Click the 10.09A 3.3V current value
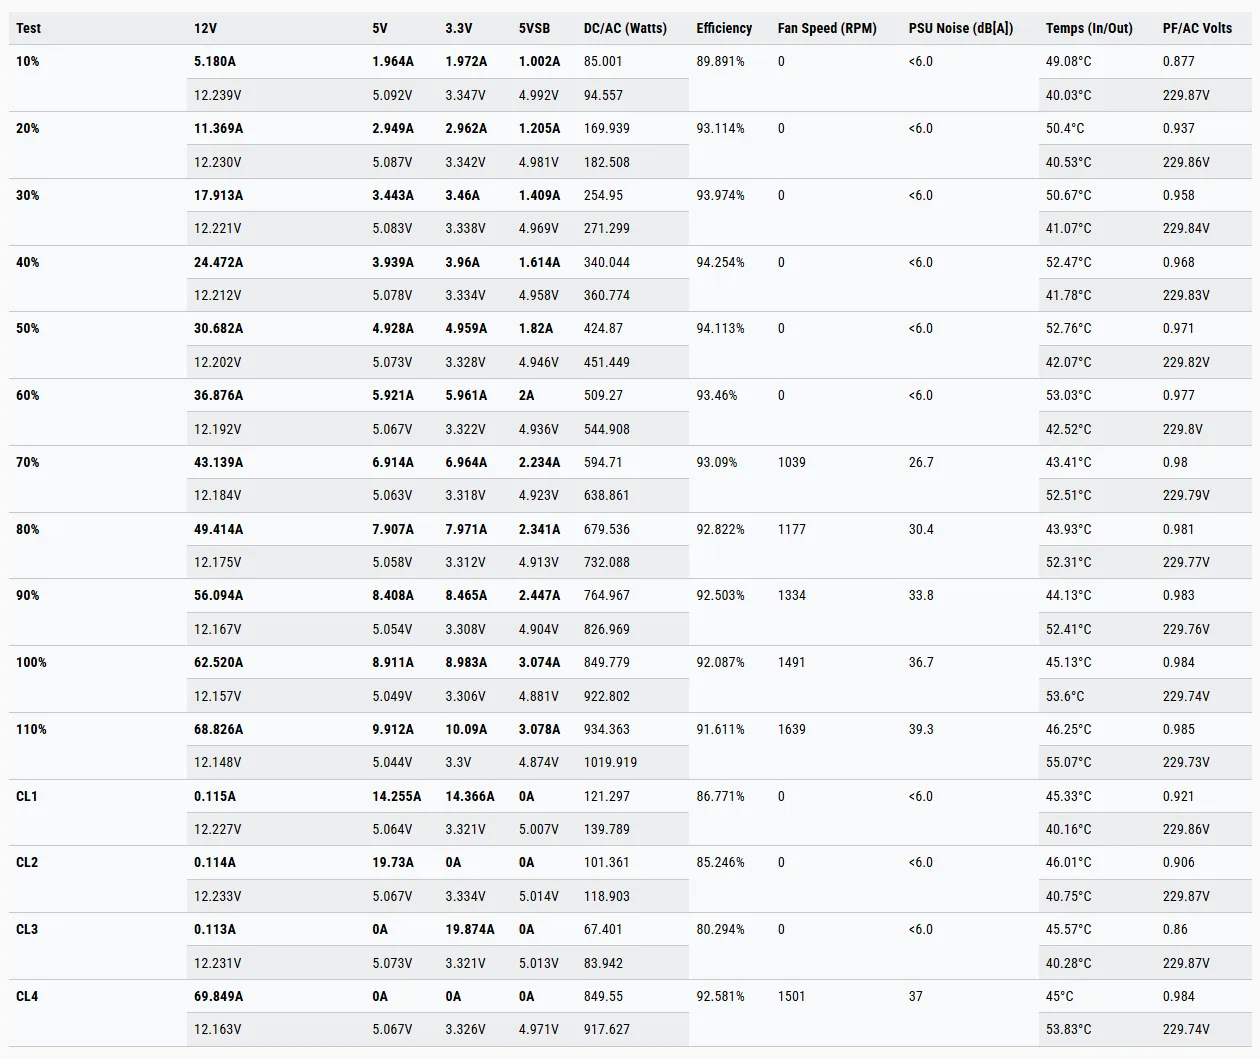 pos(466,729)
